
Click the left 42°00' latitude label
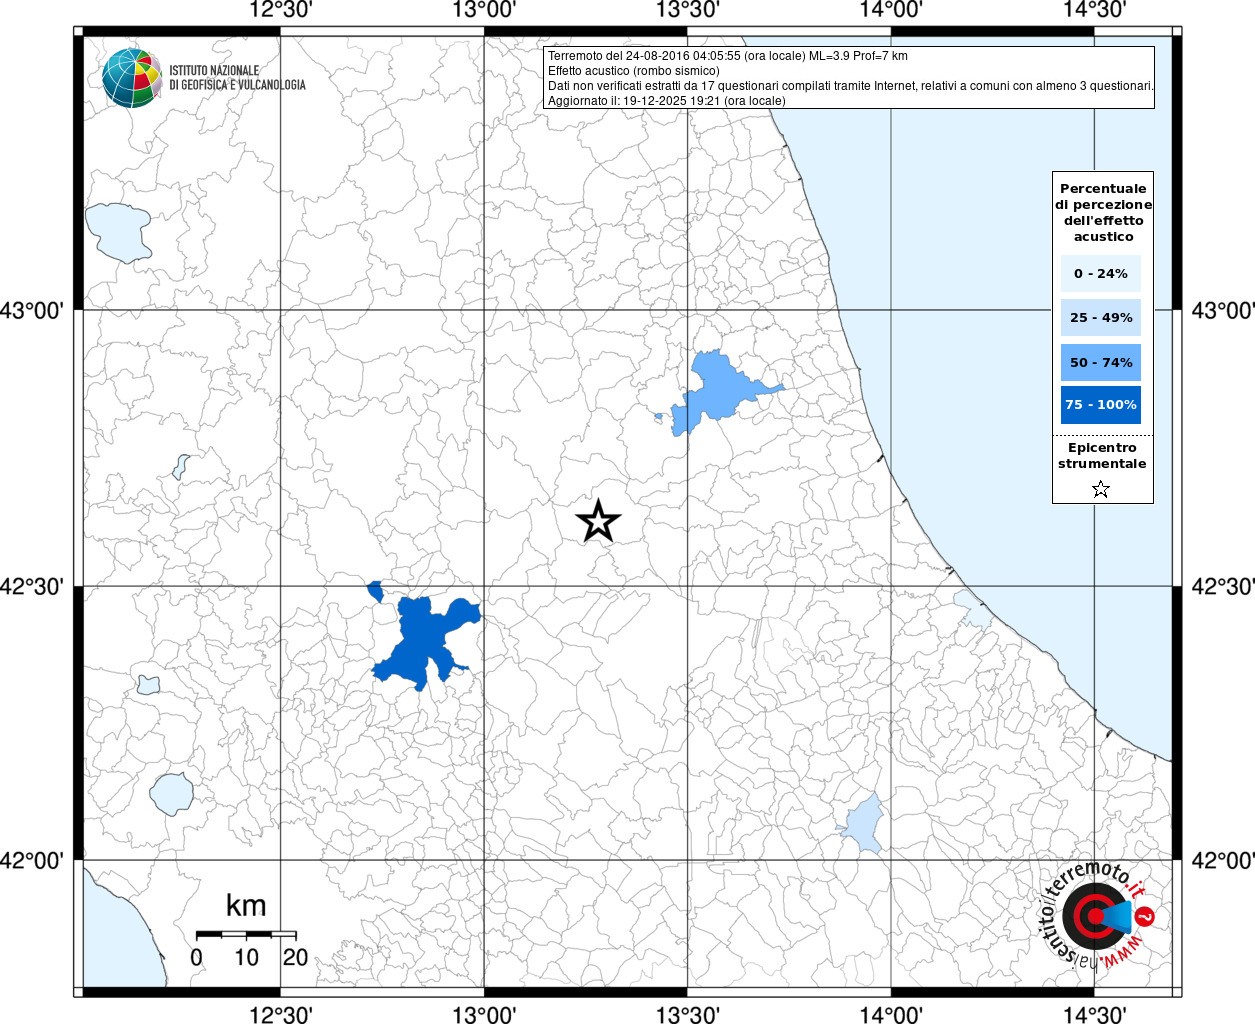32,861
